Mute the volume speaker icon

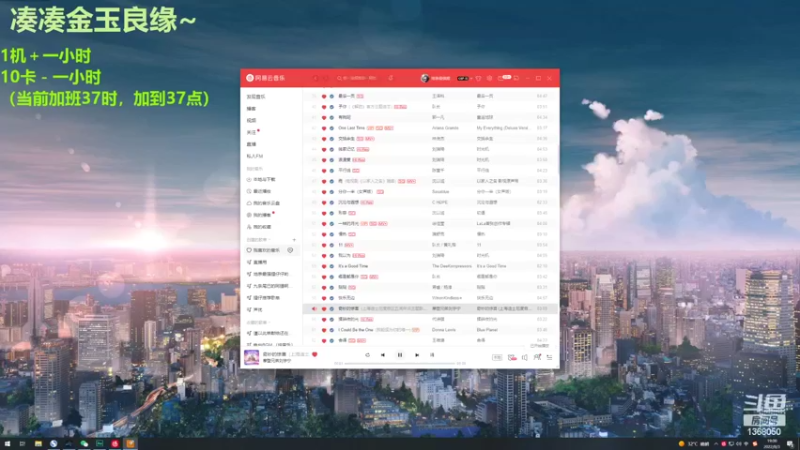tap(524, 358)
